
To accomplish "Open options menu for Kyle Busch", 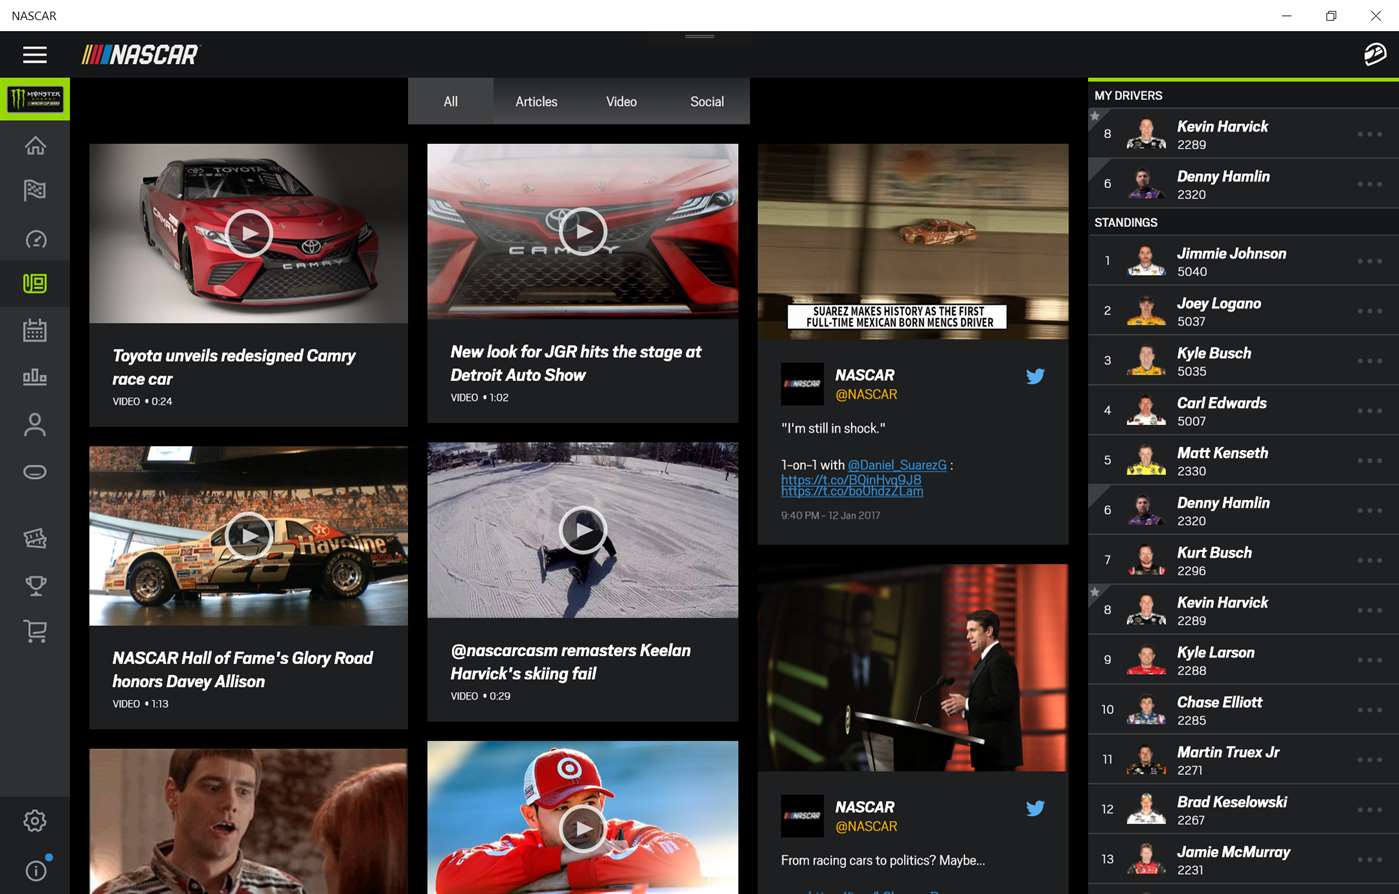I will 1370,361.
